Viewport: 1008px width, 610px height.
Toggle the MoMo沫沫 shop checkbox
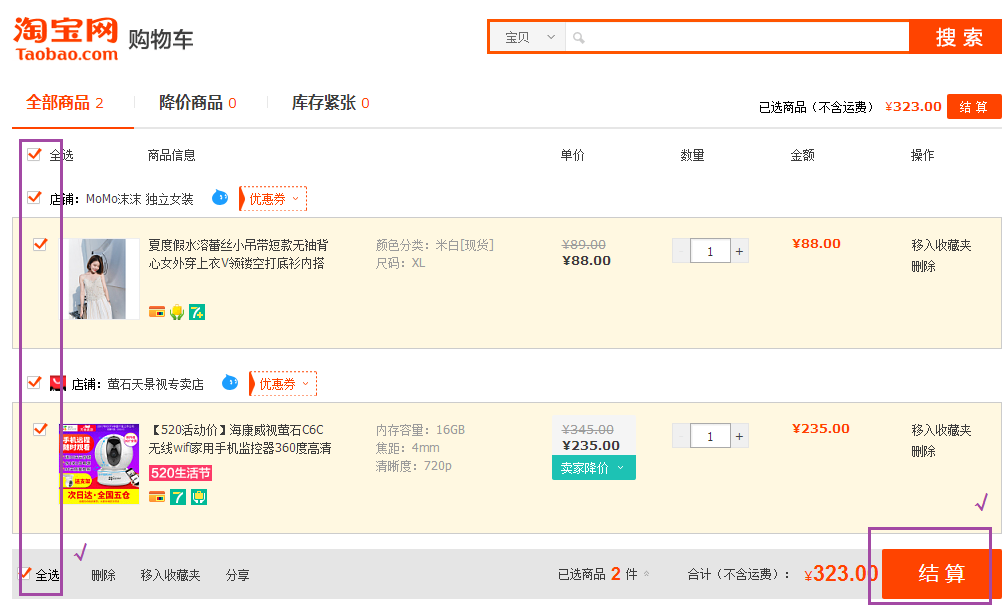pos(34,198)
